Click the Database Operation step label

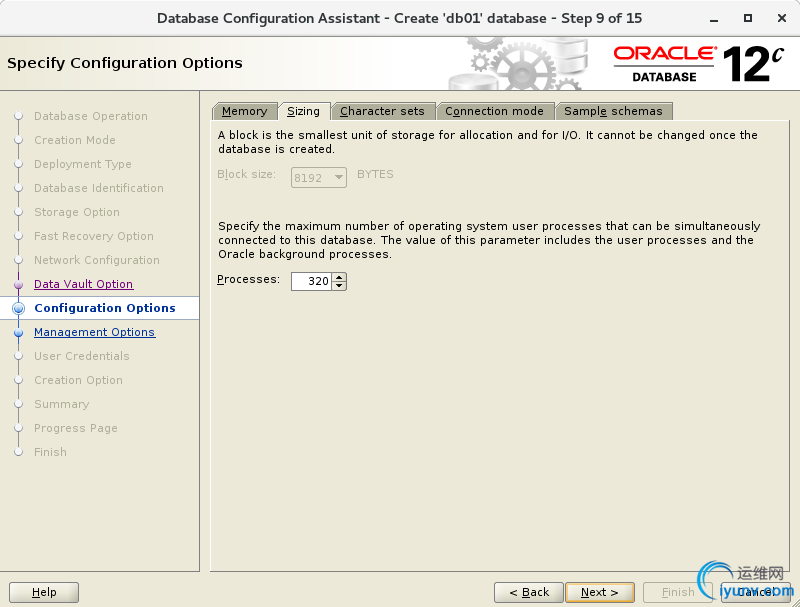tap(91, 116)
